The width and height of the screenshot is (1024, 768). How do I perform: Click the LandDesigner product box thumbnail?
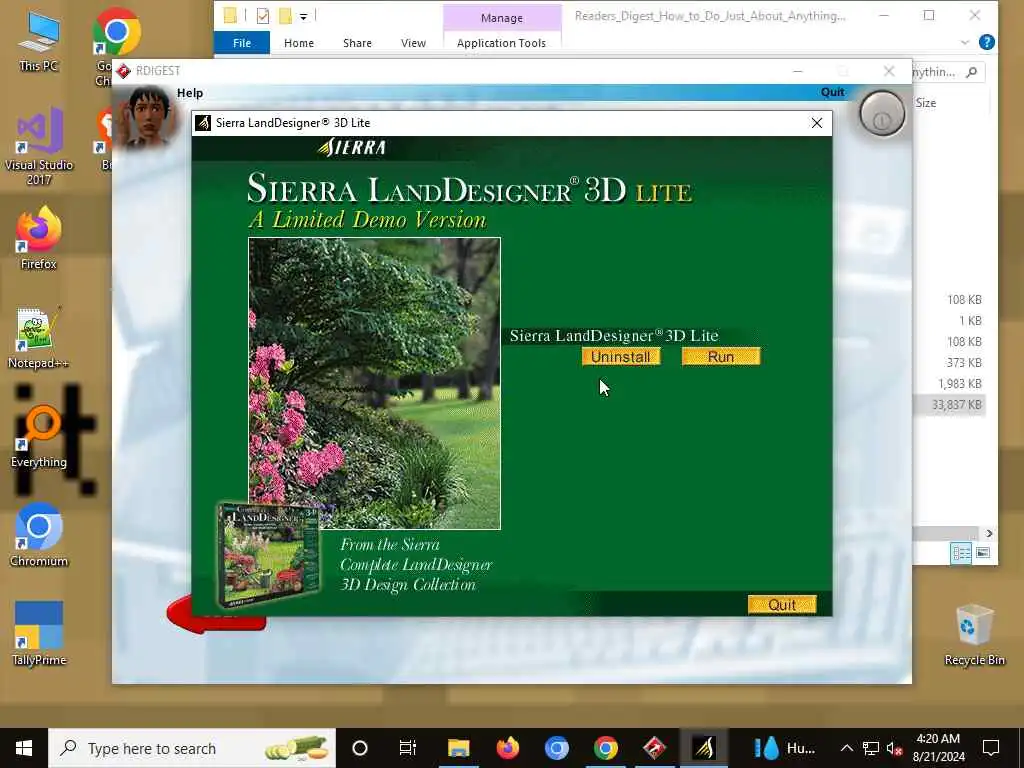tap(268, 555)
